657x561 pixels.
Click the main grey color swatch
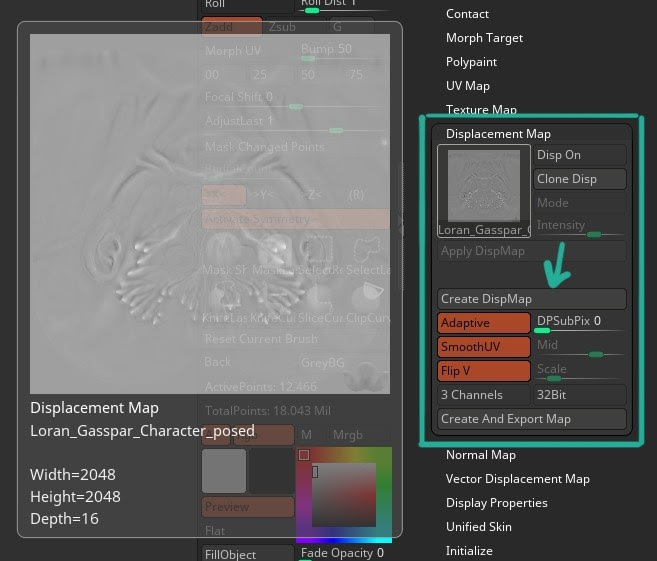coord(224,471)
